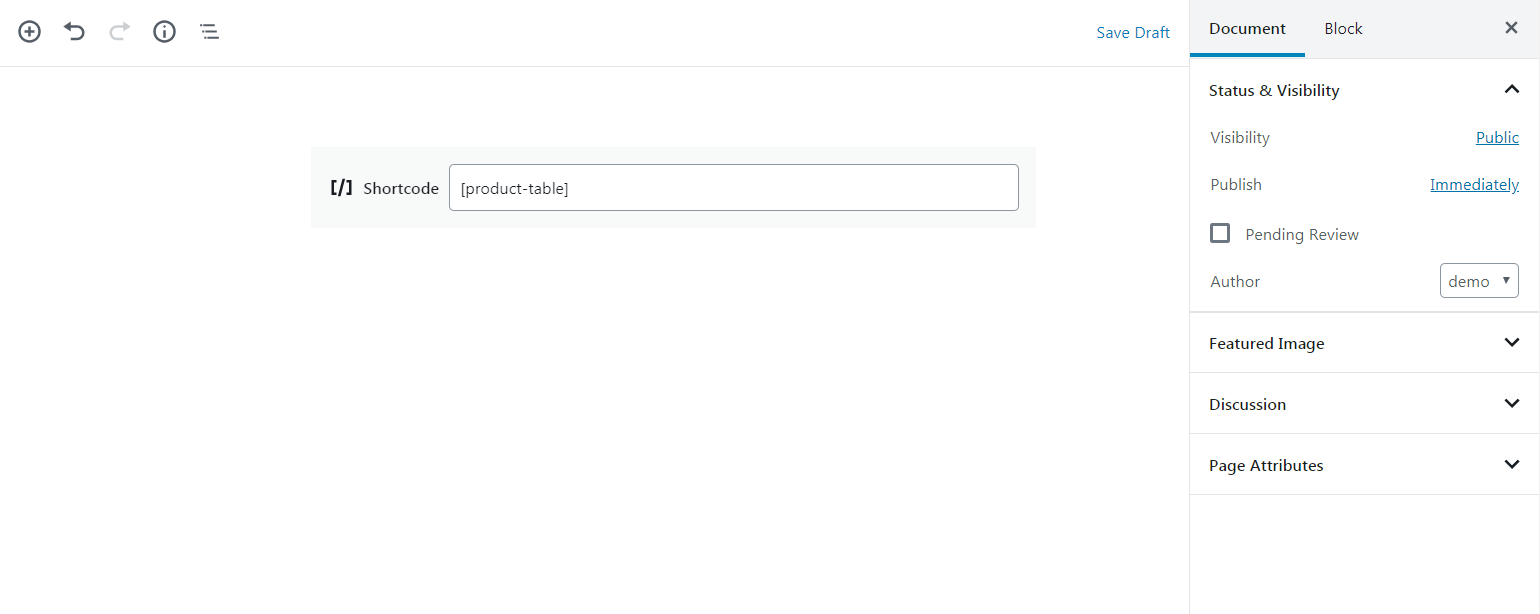Switch to the Document tab

click(1247, 28)
